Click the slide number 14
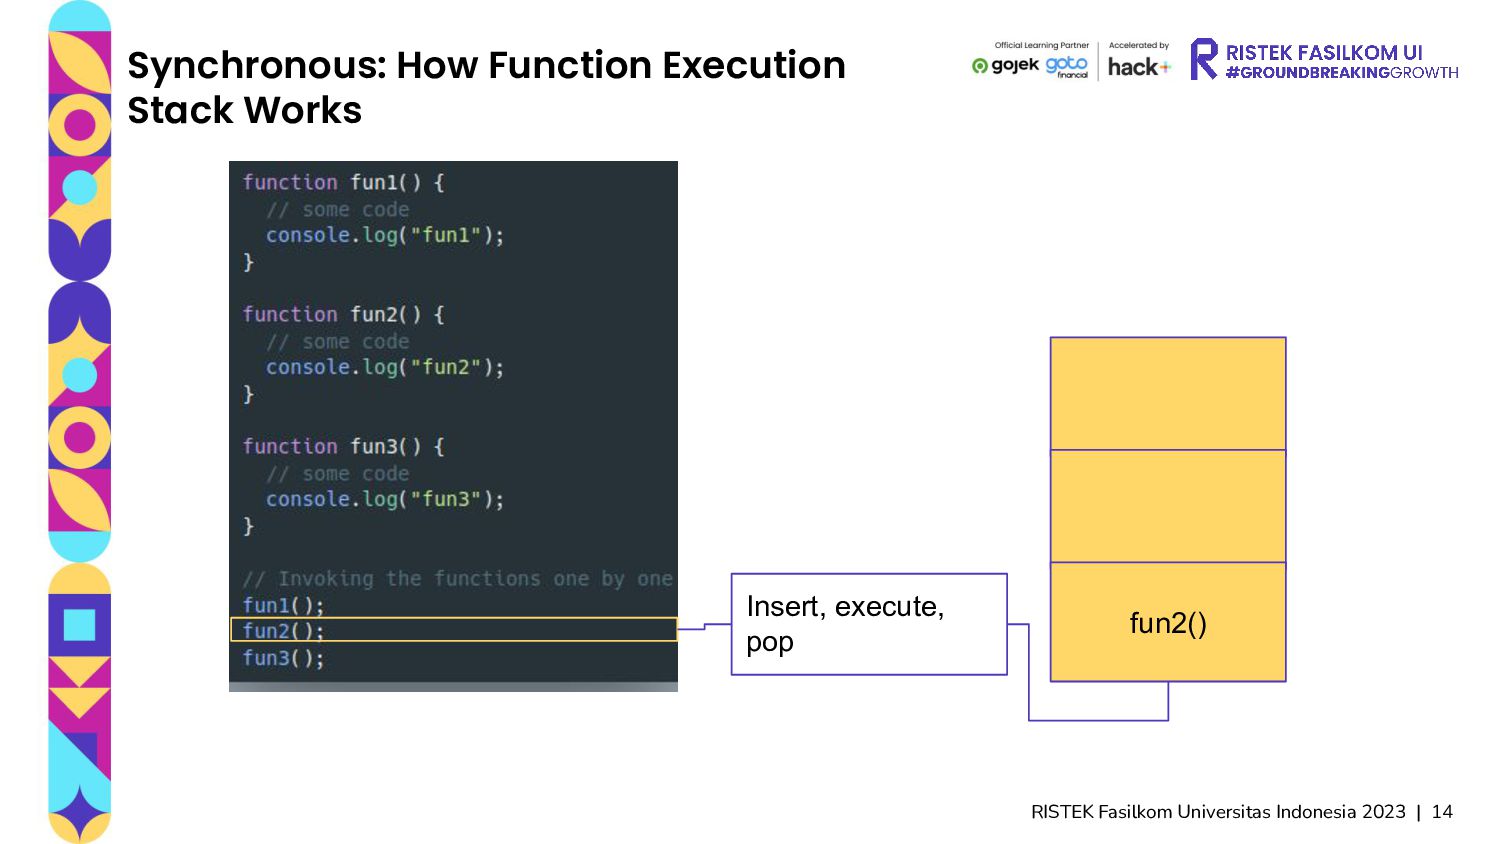Viewport: 1500px width, 844px height. point(1442,812)
